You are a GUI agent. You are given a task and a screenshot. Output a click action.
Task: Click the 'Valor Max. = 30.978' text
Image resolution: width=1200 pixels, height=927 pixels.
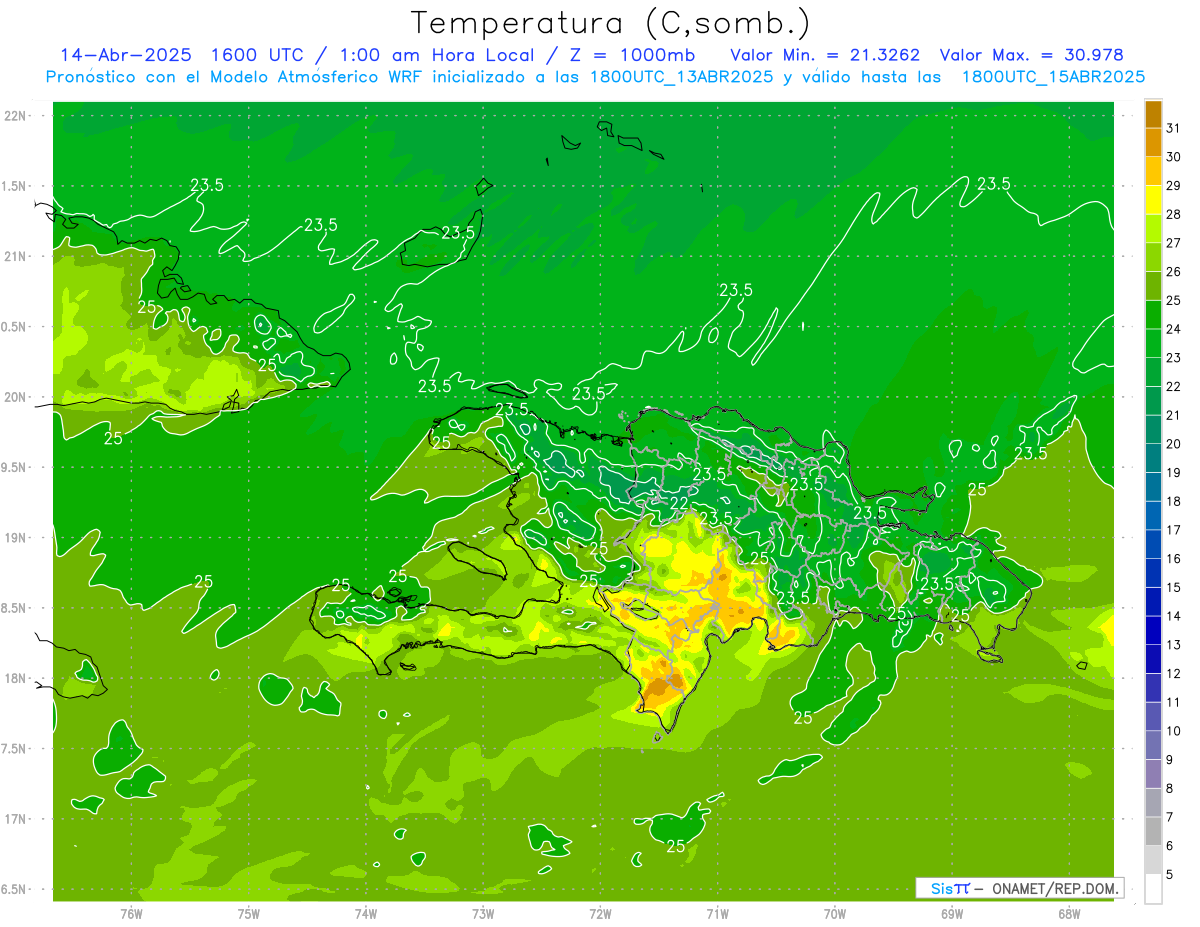tap(1032, 55)
